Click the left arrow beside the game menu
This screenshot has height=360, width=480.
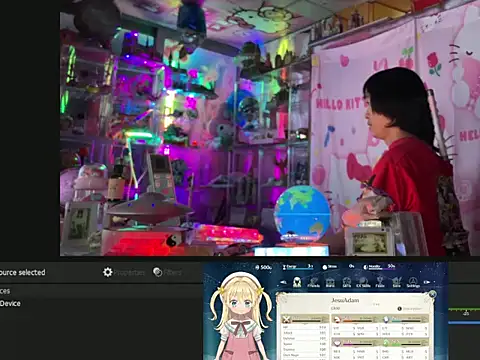[283, 282]
